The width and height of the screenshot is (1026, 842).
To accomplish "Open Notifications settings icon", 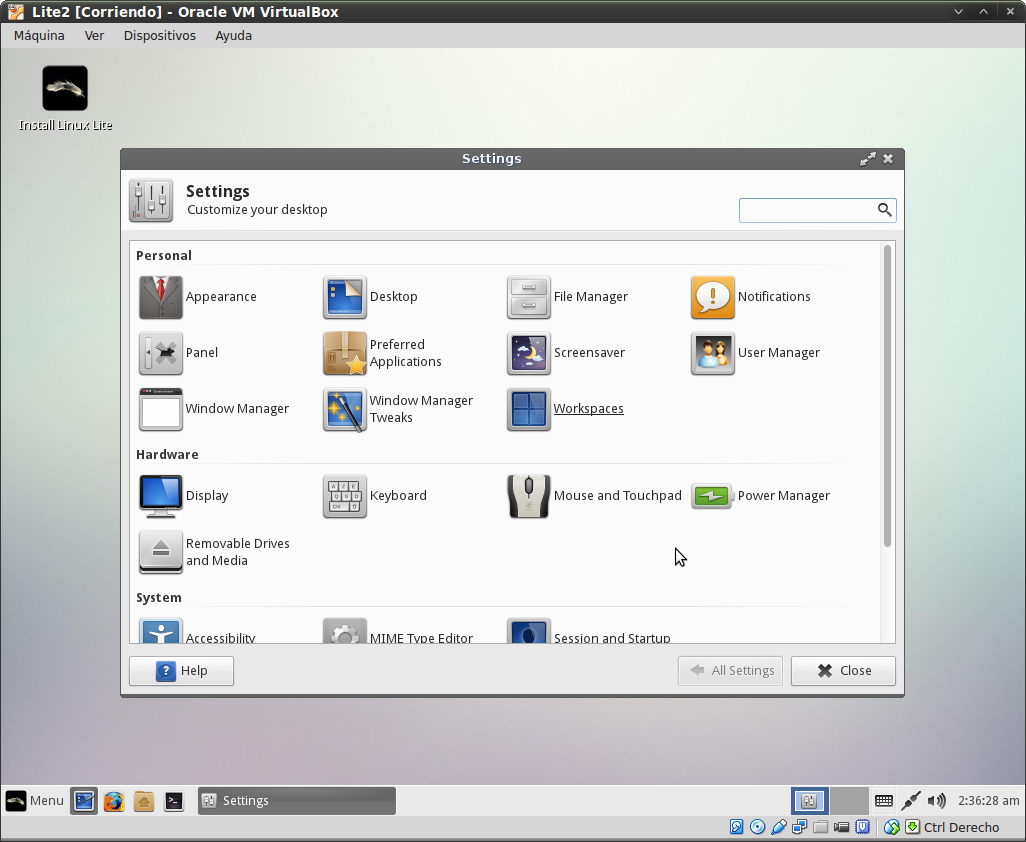I will (x=713, y=297).
